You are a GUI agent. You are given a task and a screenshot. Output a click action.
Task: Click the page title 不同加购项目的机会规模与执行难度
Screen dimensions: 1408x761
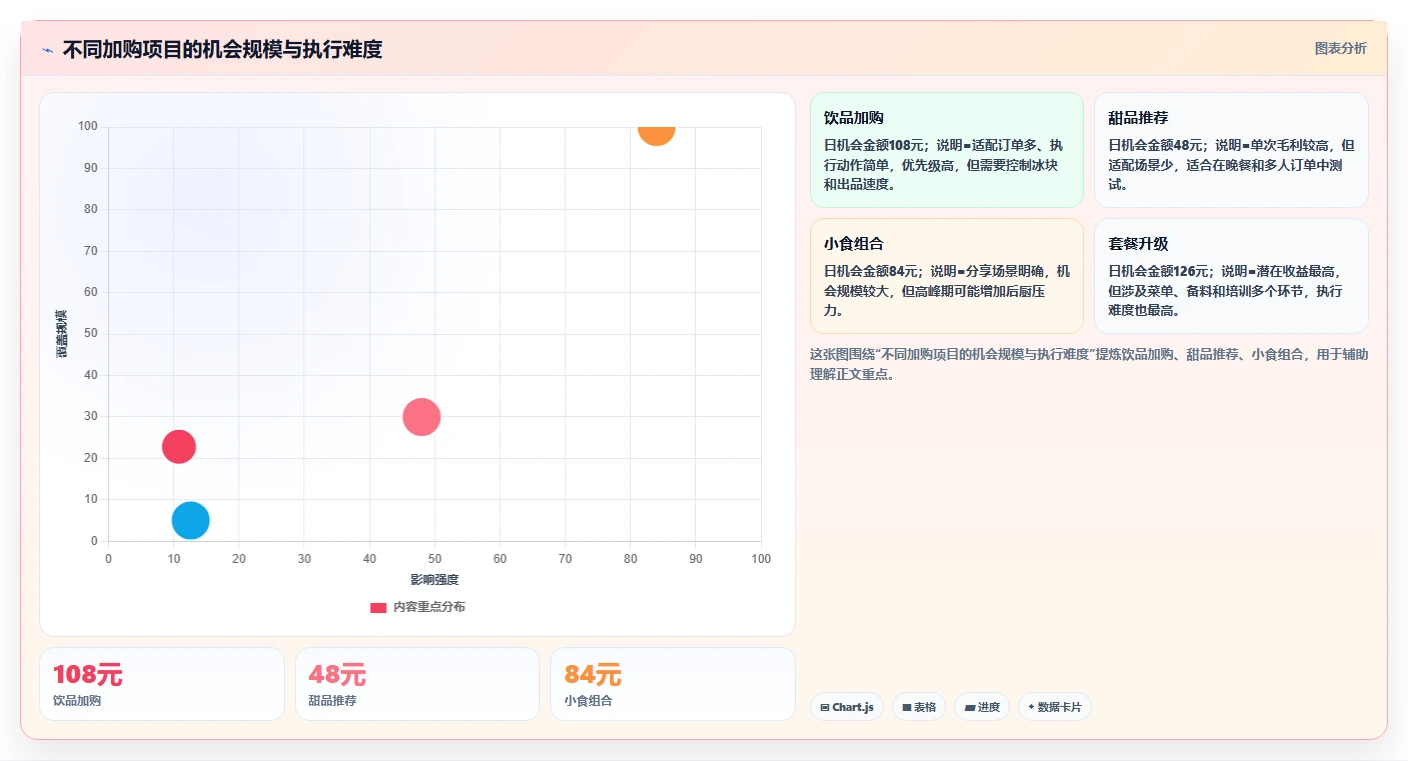[x=222, y=49]
